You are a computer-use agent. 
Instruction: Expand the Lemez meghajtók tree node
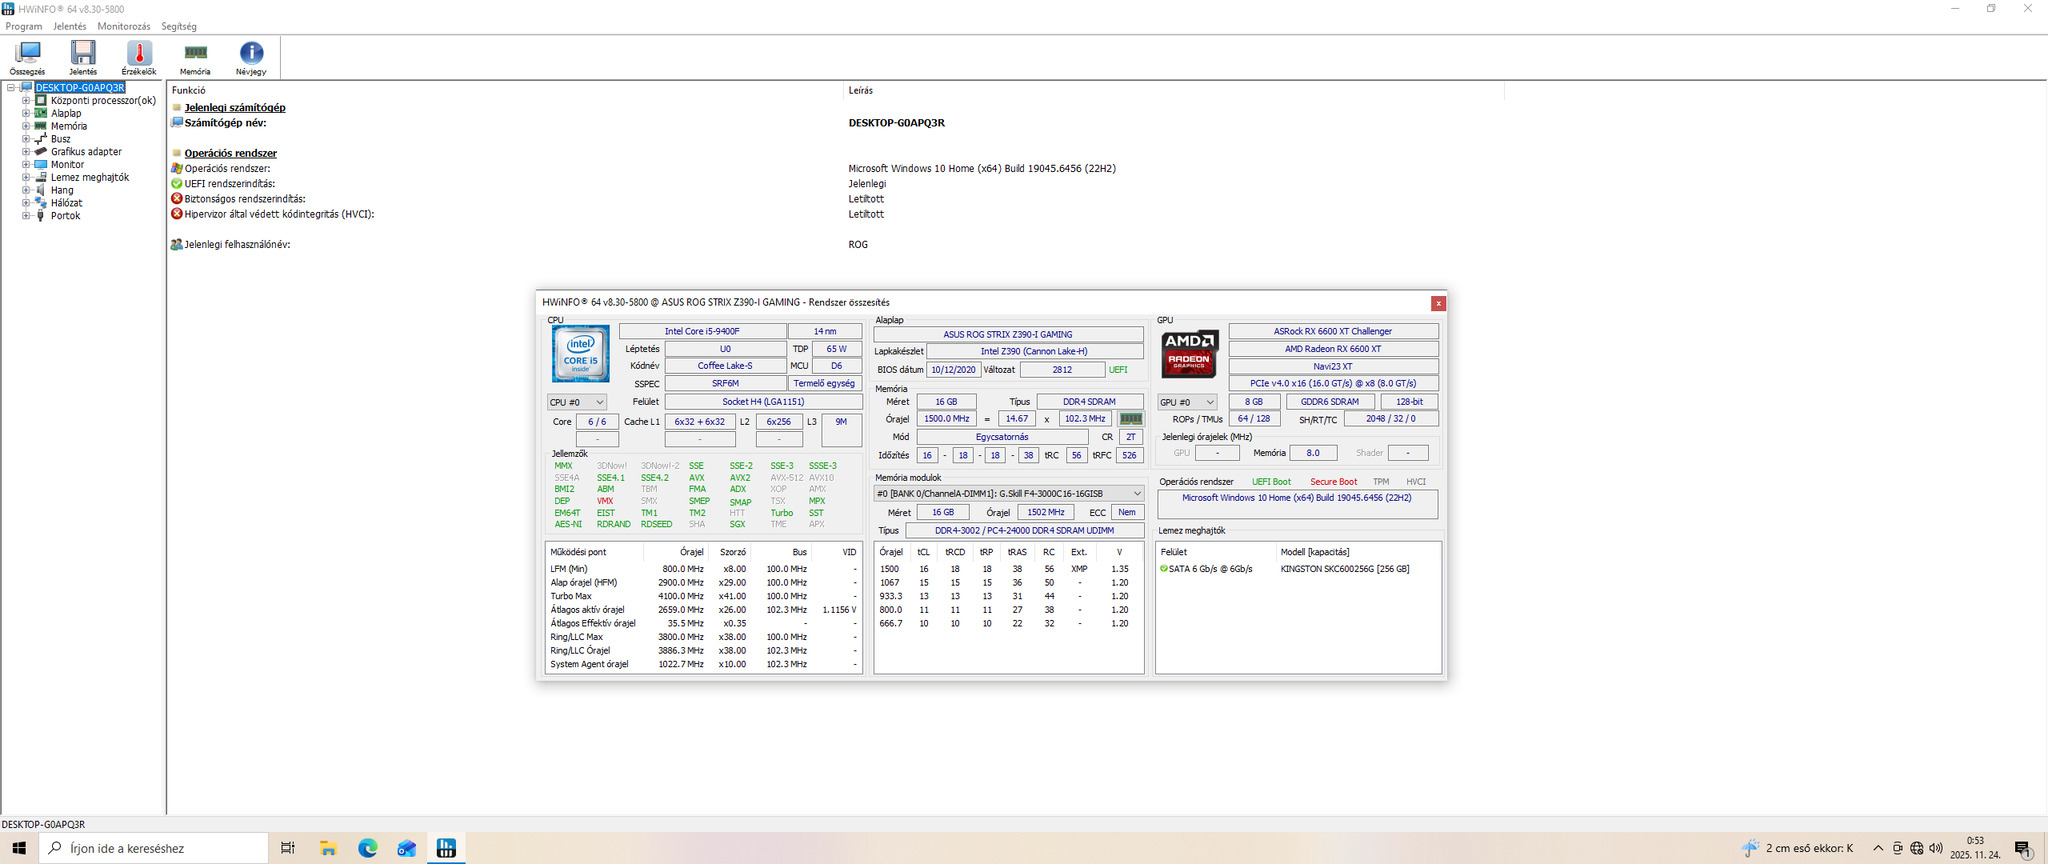click(26, 178)
